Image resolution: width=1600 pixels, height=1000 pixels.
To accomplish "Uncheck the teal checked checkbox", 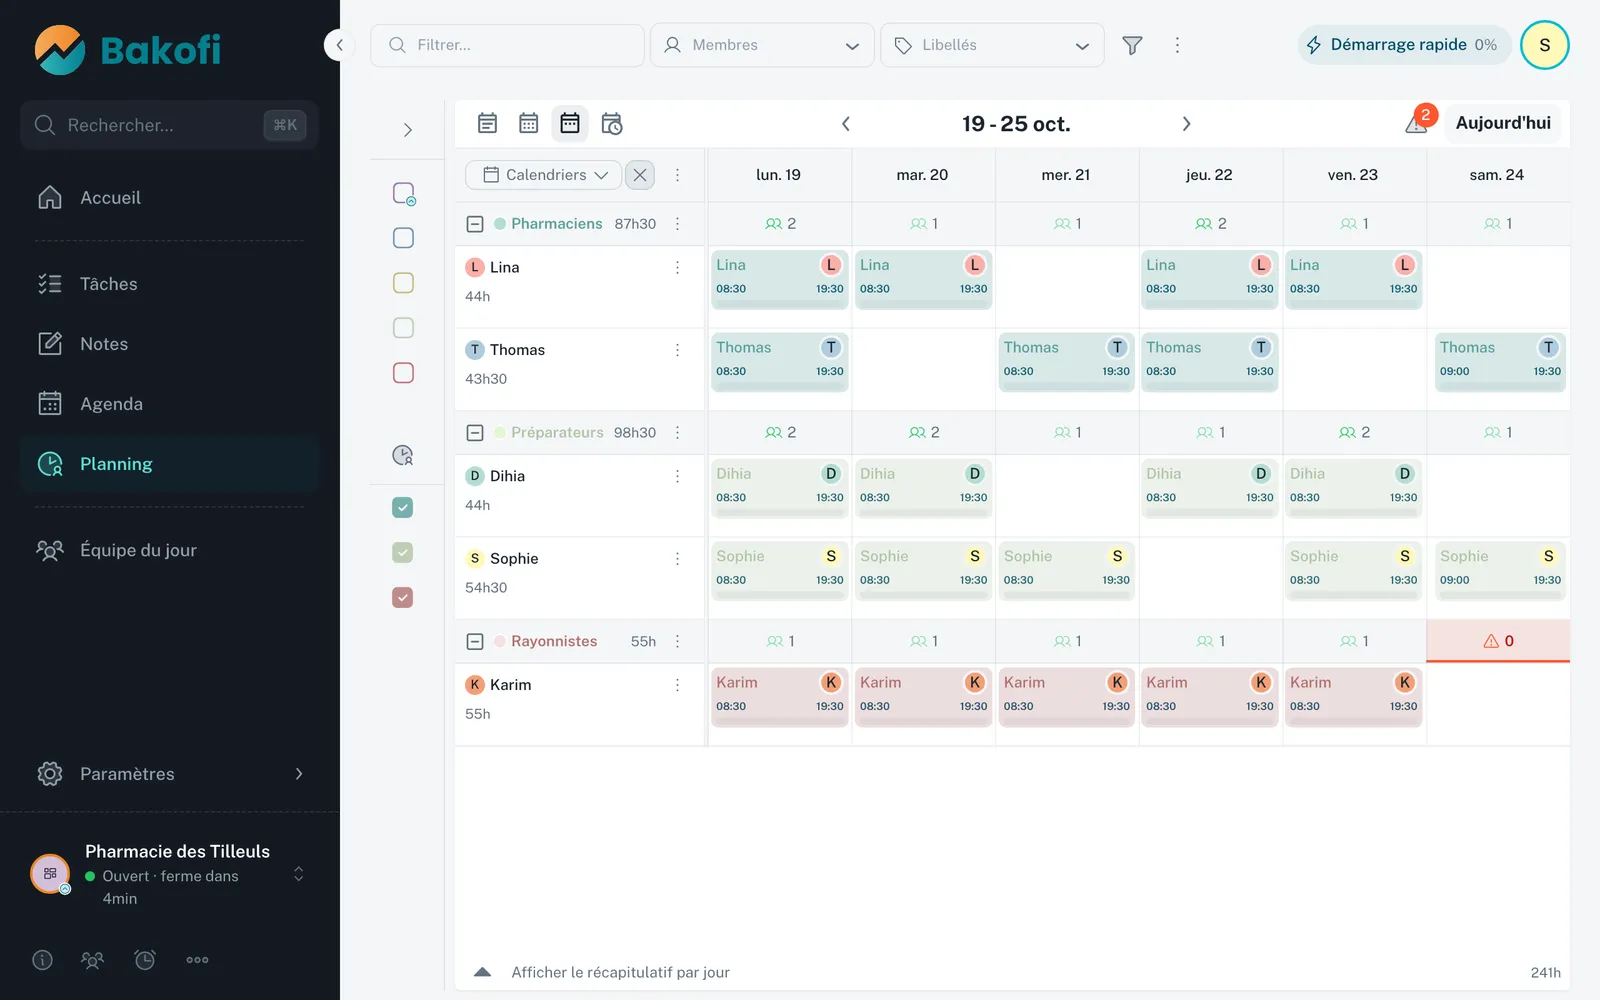I will (403, 508).
